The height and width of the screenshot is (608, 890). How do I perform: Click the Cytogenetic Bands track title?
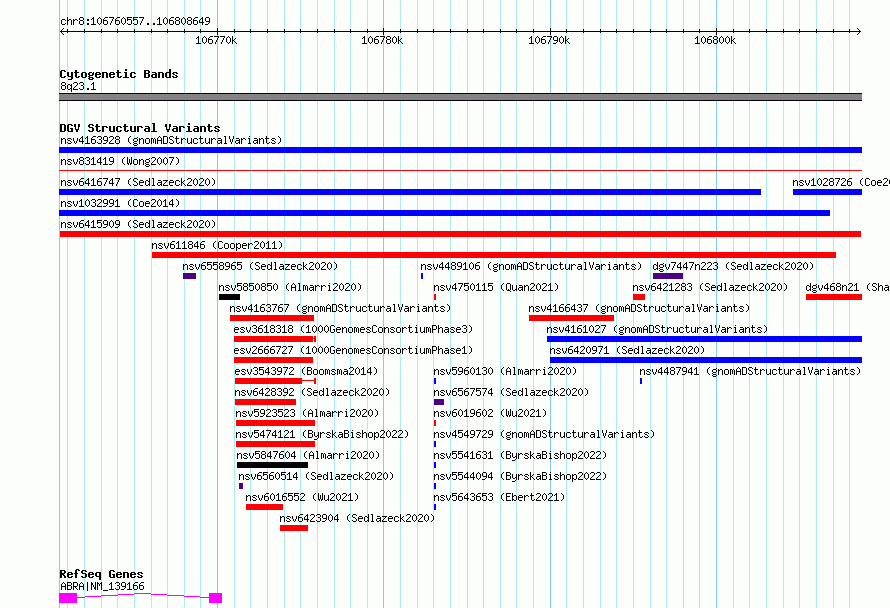[119, 74]
